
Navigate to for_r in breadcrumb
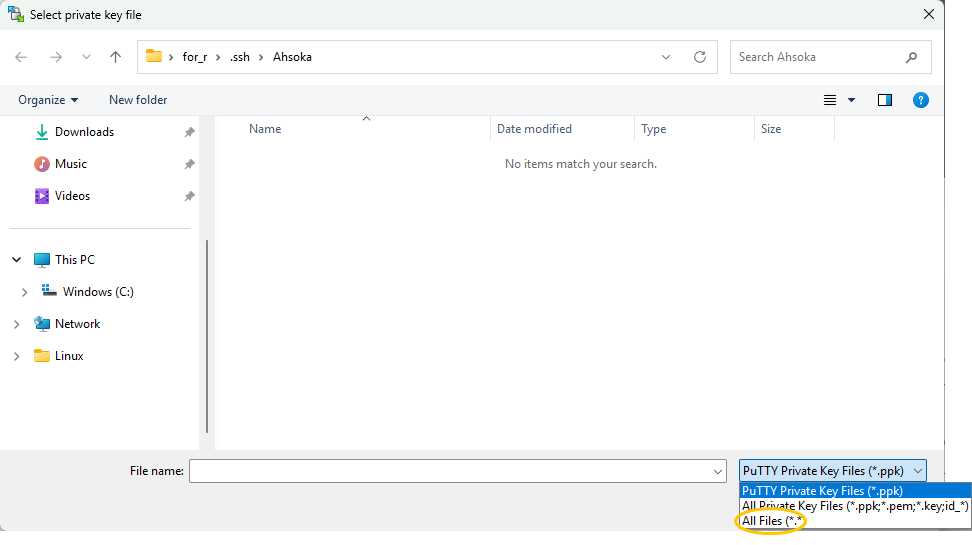pyautogui.click(x=195, y=57)
